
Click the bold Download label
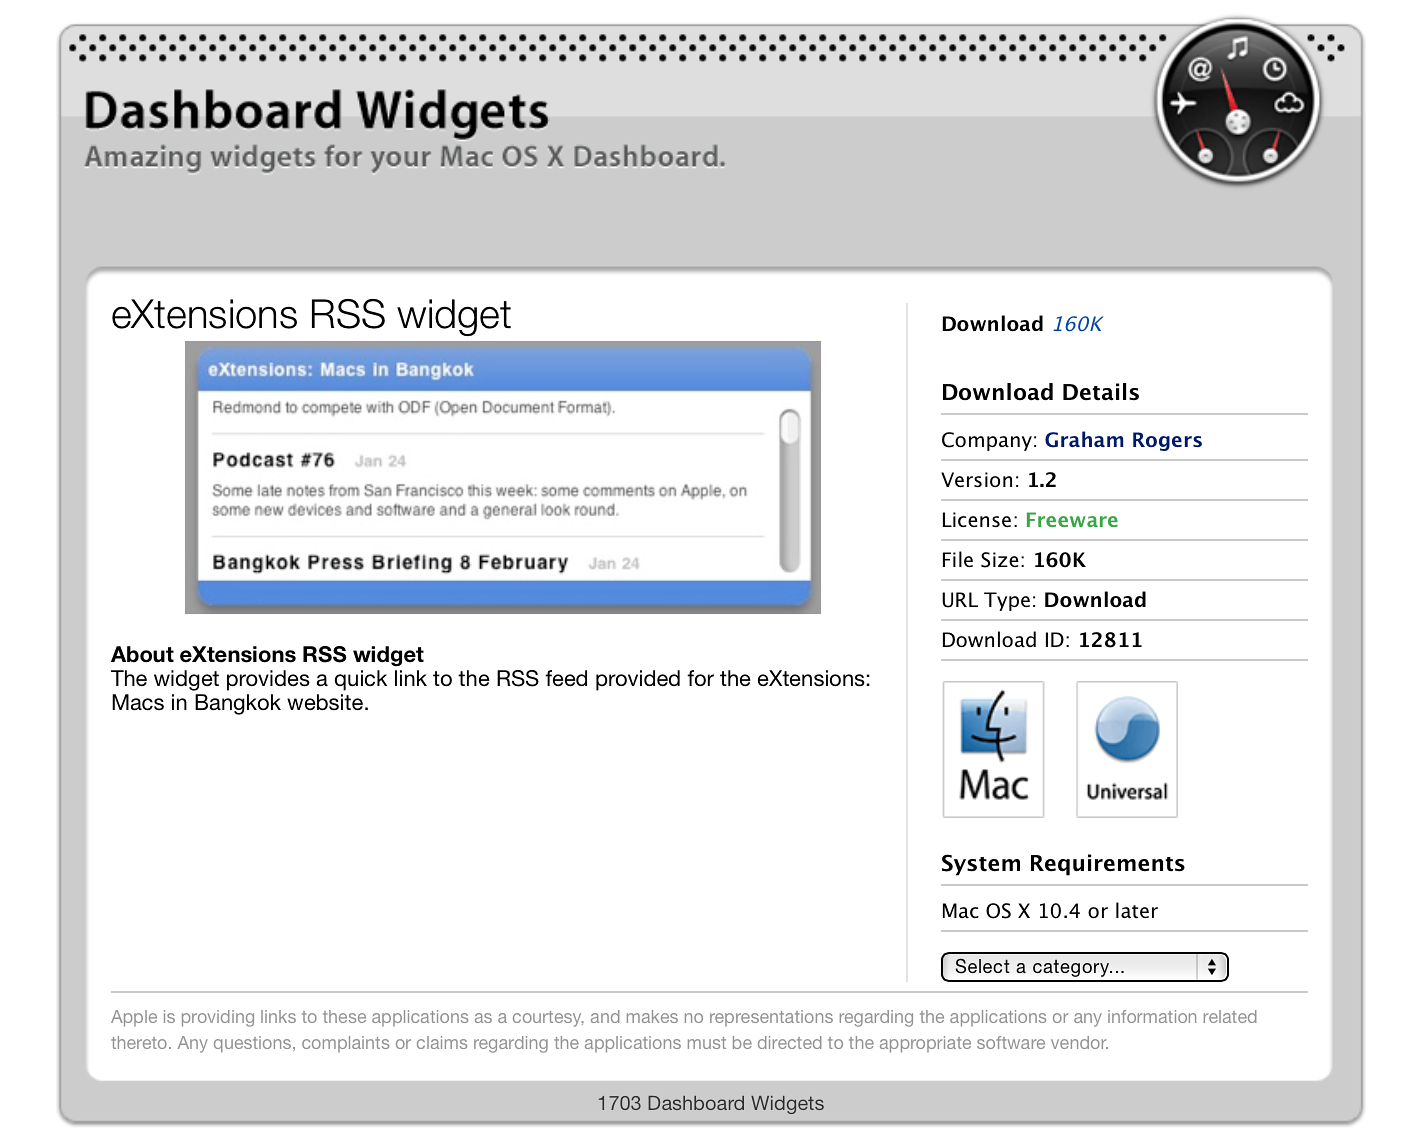coord(993,324)
